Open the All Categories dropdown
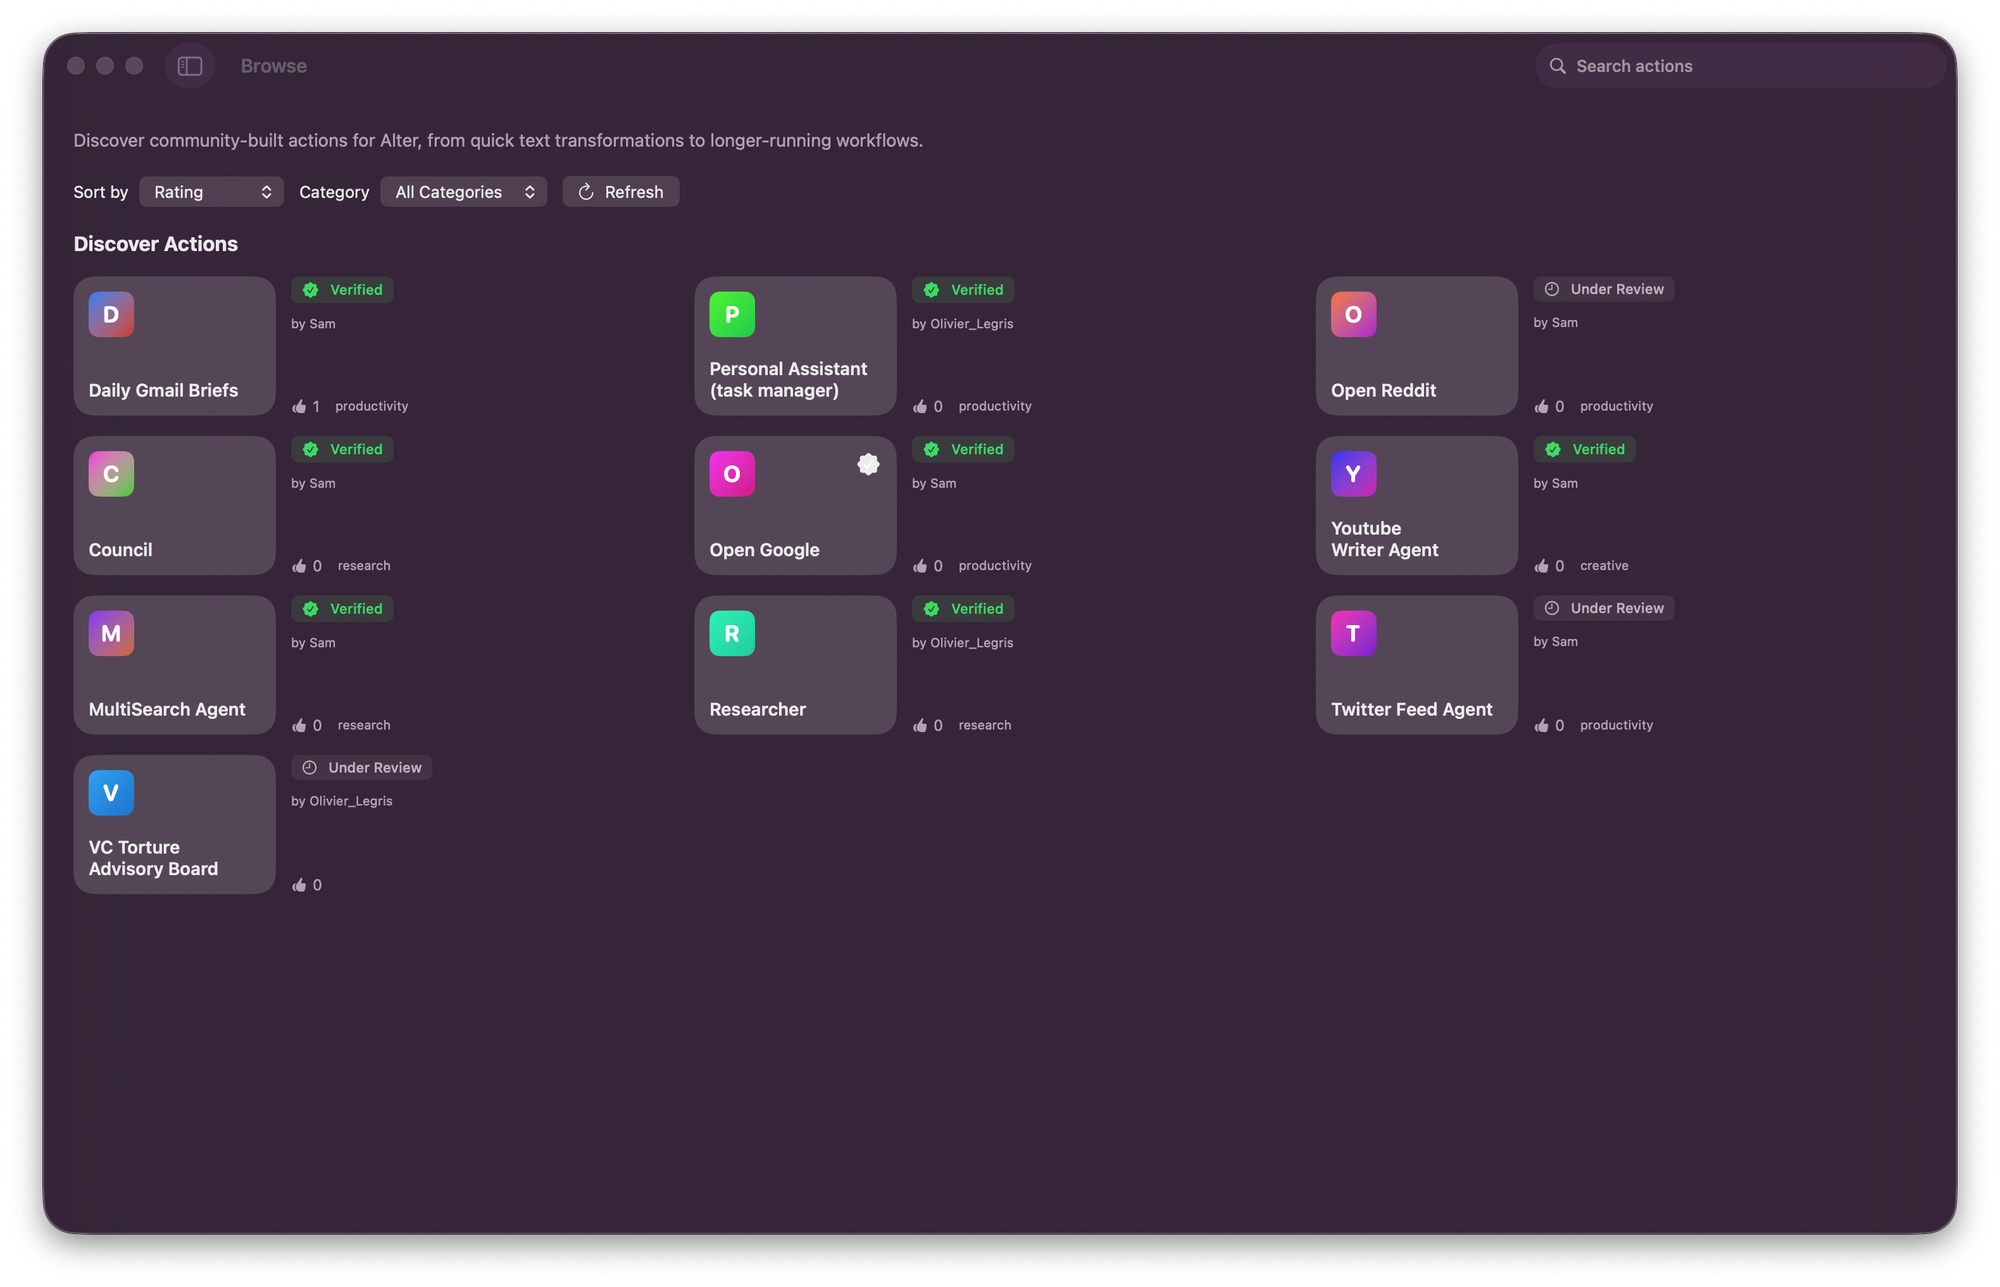The height and width of the screenshot is (1287, 2000). point(463,192)
